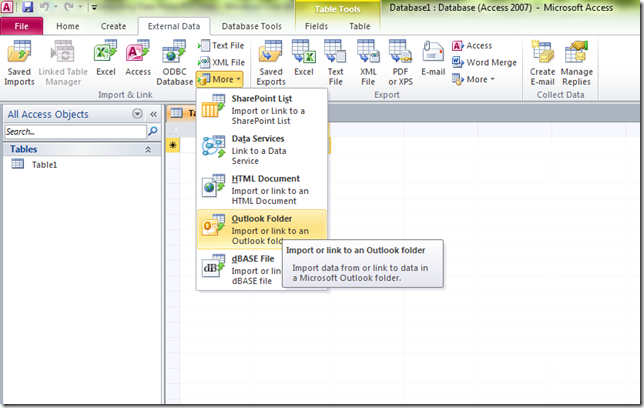Open Saved Imports
This screenshot has height=408, width=644.
19,63
